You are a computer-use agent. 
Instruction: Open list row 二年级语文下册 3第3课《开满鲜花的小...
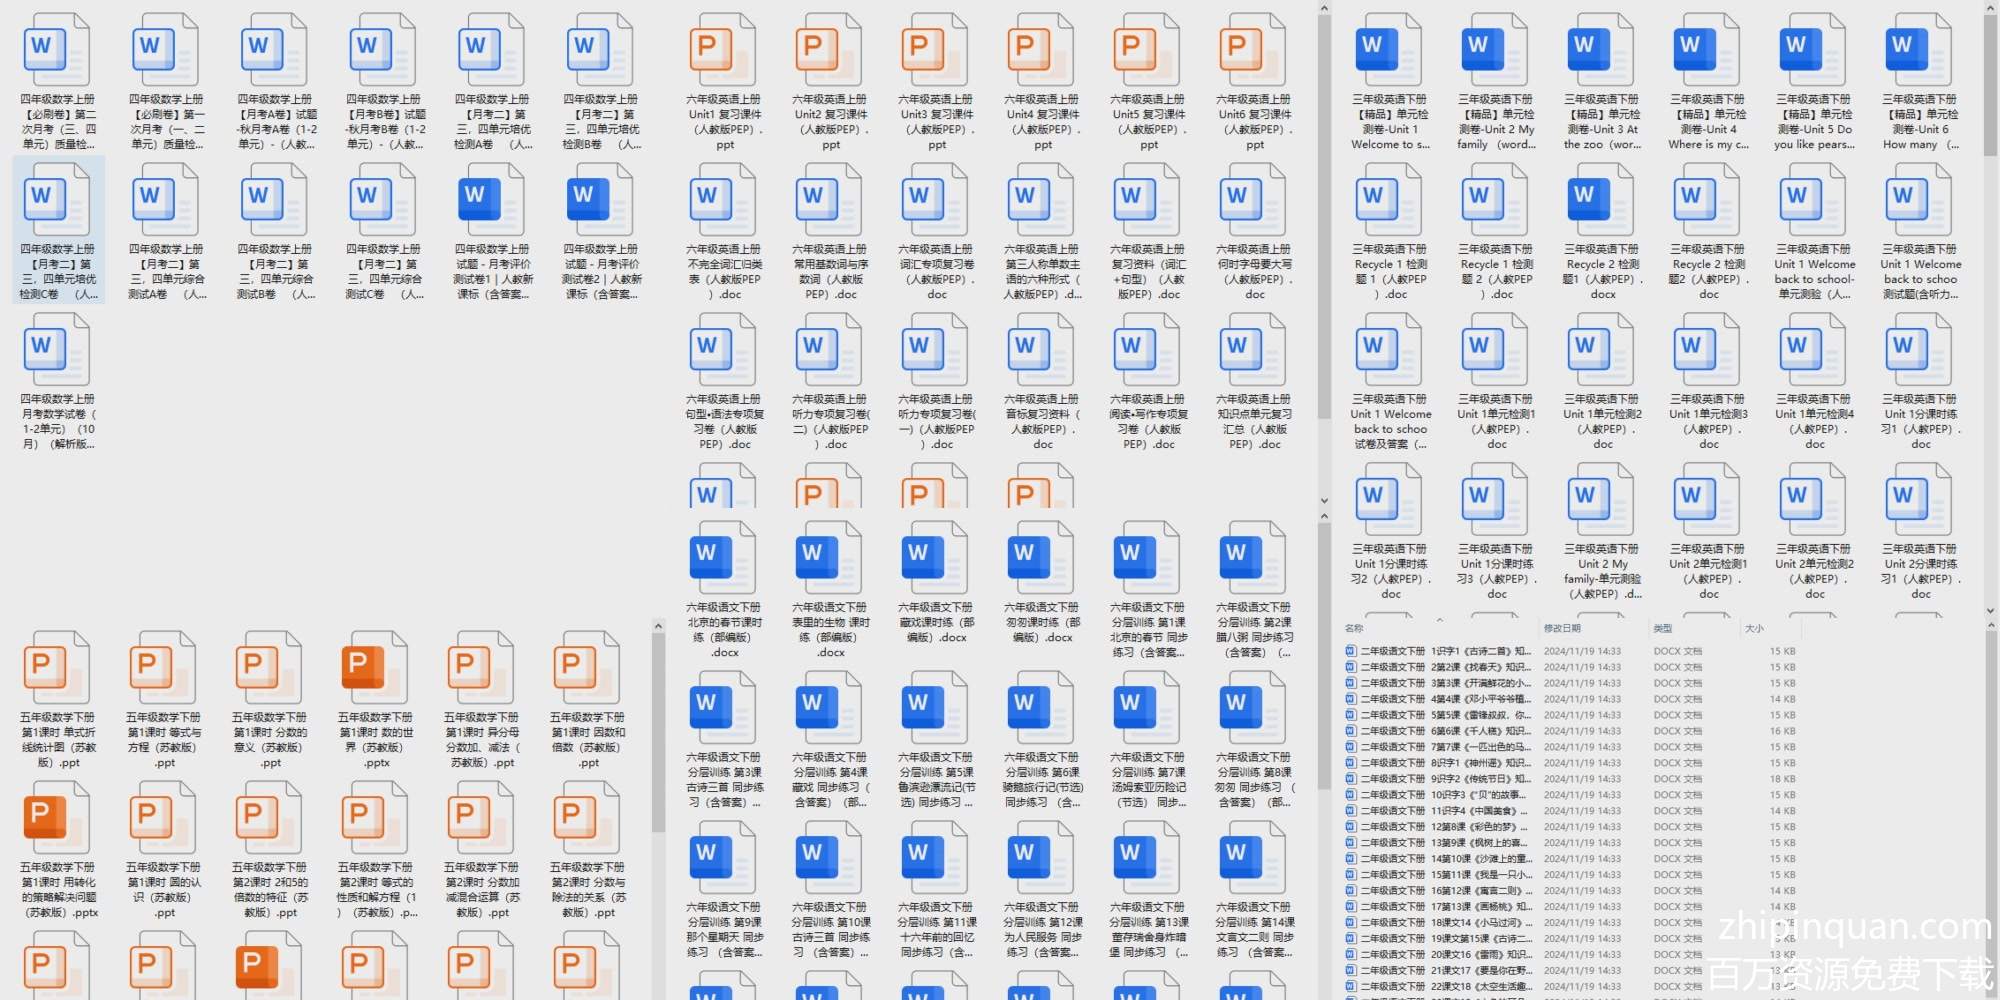click(x=1570, y=683)
